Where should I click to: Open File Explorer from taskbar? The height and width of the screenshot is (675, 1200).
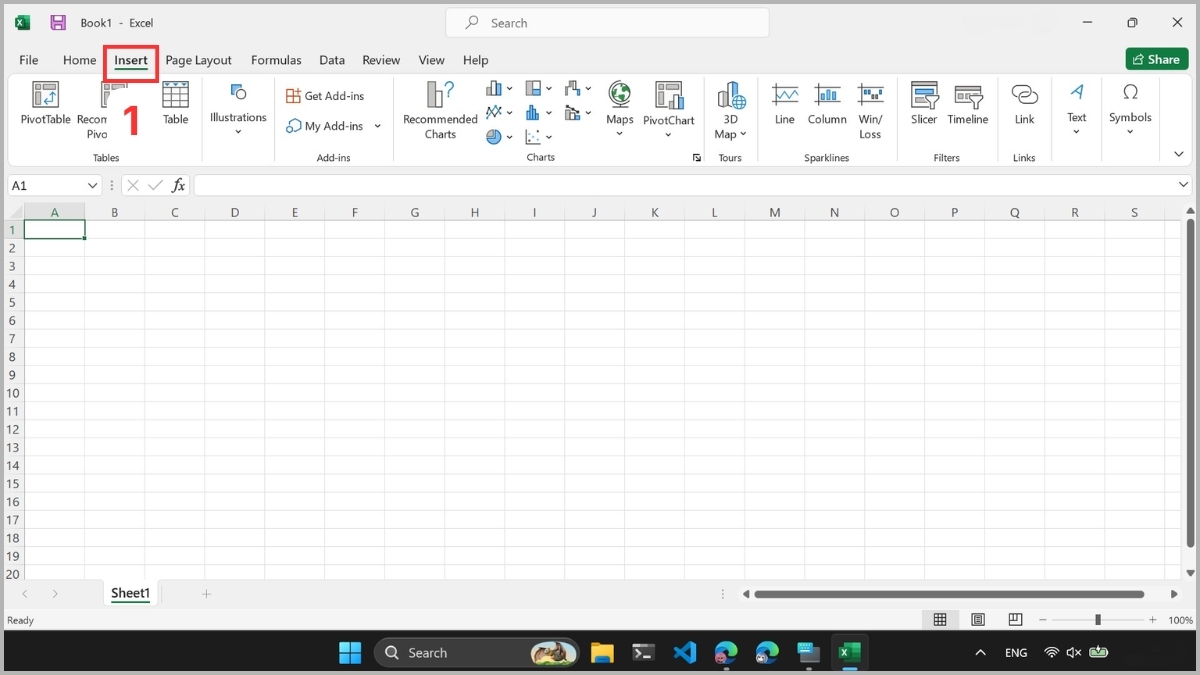click(x=602, y=653)
